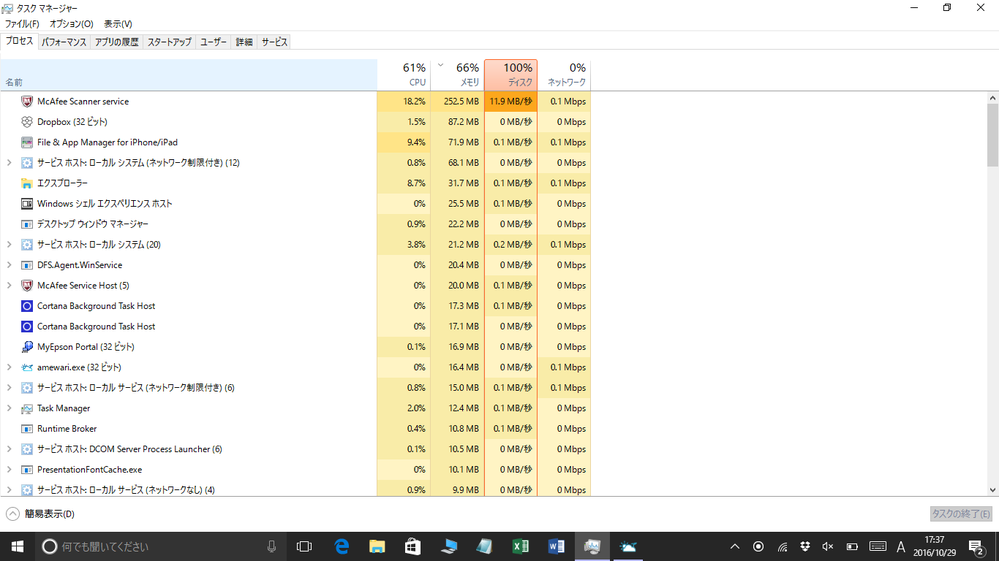Collapse to 簡易表示 simple view

(x=41, y=513)
